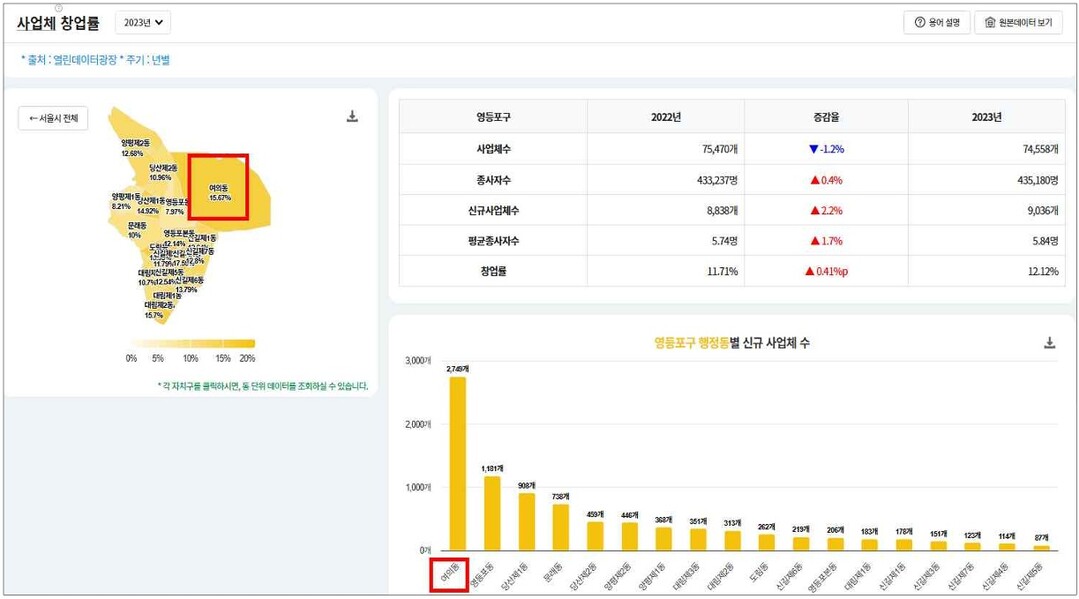Select 양평제2동 region on the map
1079x599 pixels.
pyautogui.click(x=135, y=148)
